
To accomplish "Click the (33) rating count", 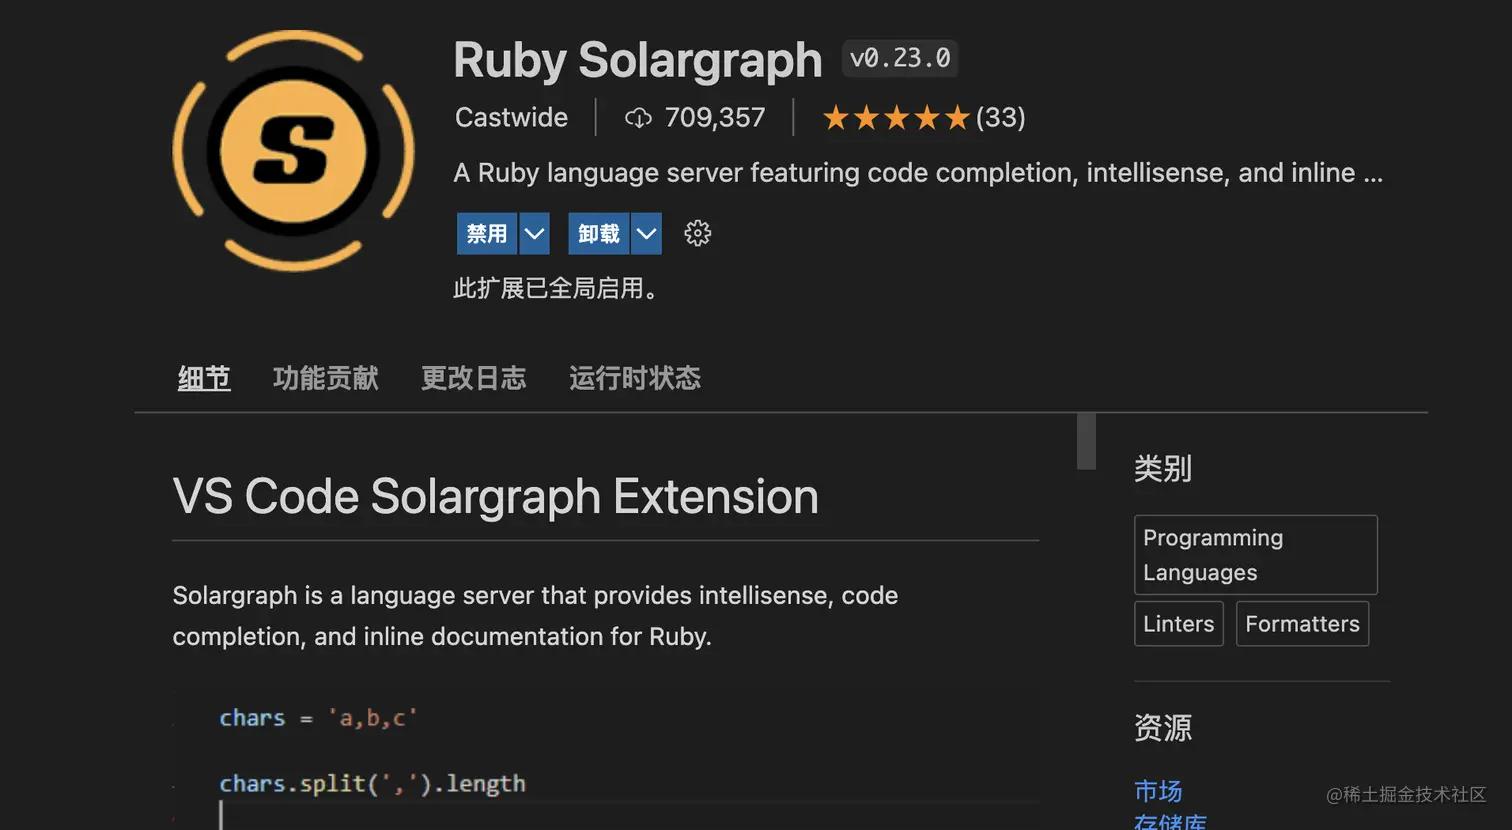I will pyautogui.click(x=1001, y=118).
